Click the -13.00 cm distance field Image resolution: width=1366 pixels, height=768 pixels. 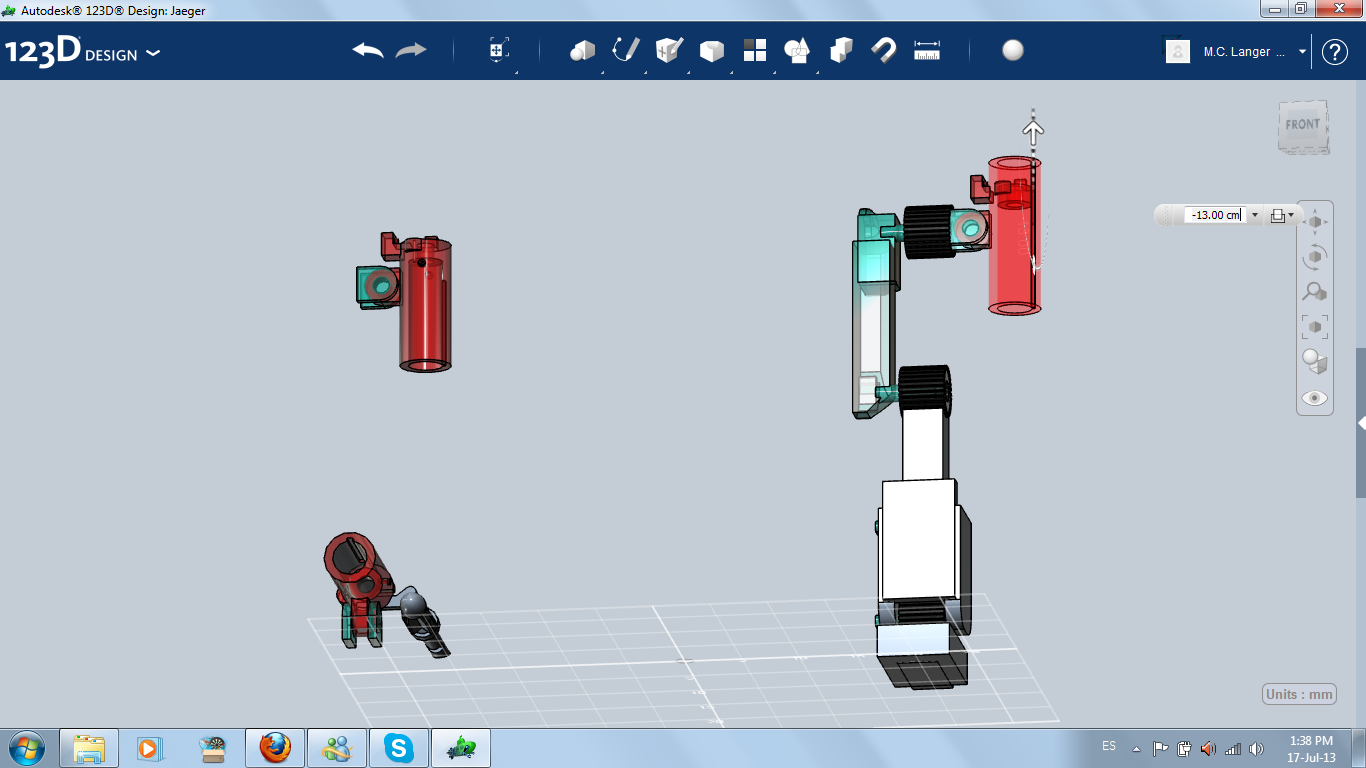[1215, 215]
